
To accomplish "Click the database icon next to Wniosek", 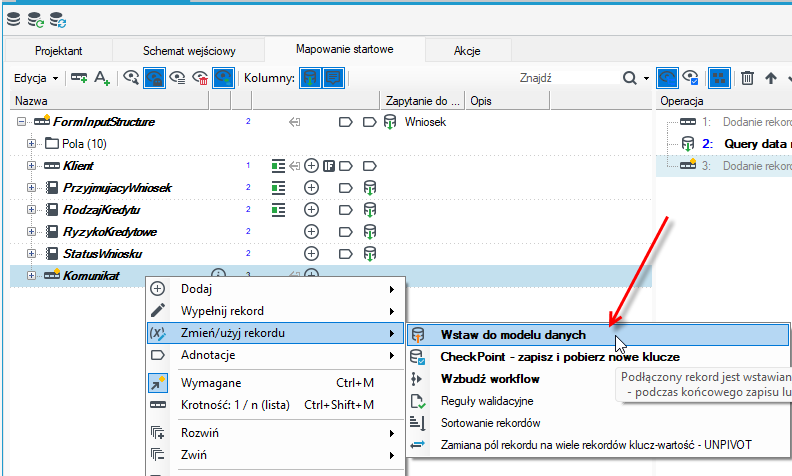I will point(390,122).
